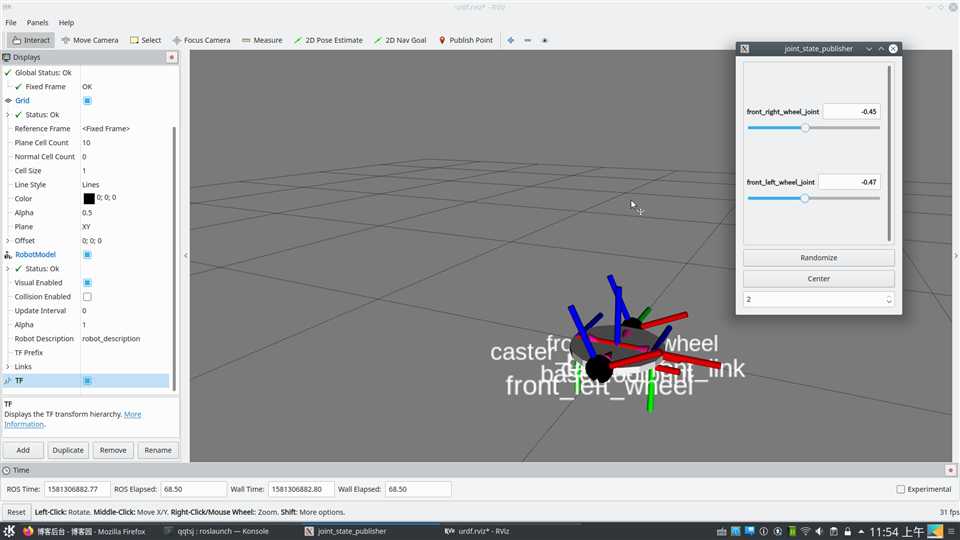Activate the Move Camera tool
960x540 pixels.
coord(89,40)
